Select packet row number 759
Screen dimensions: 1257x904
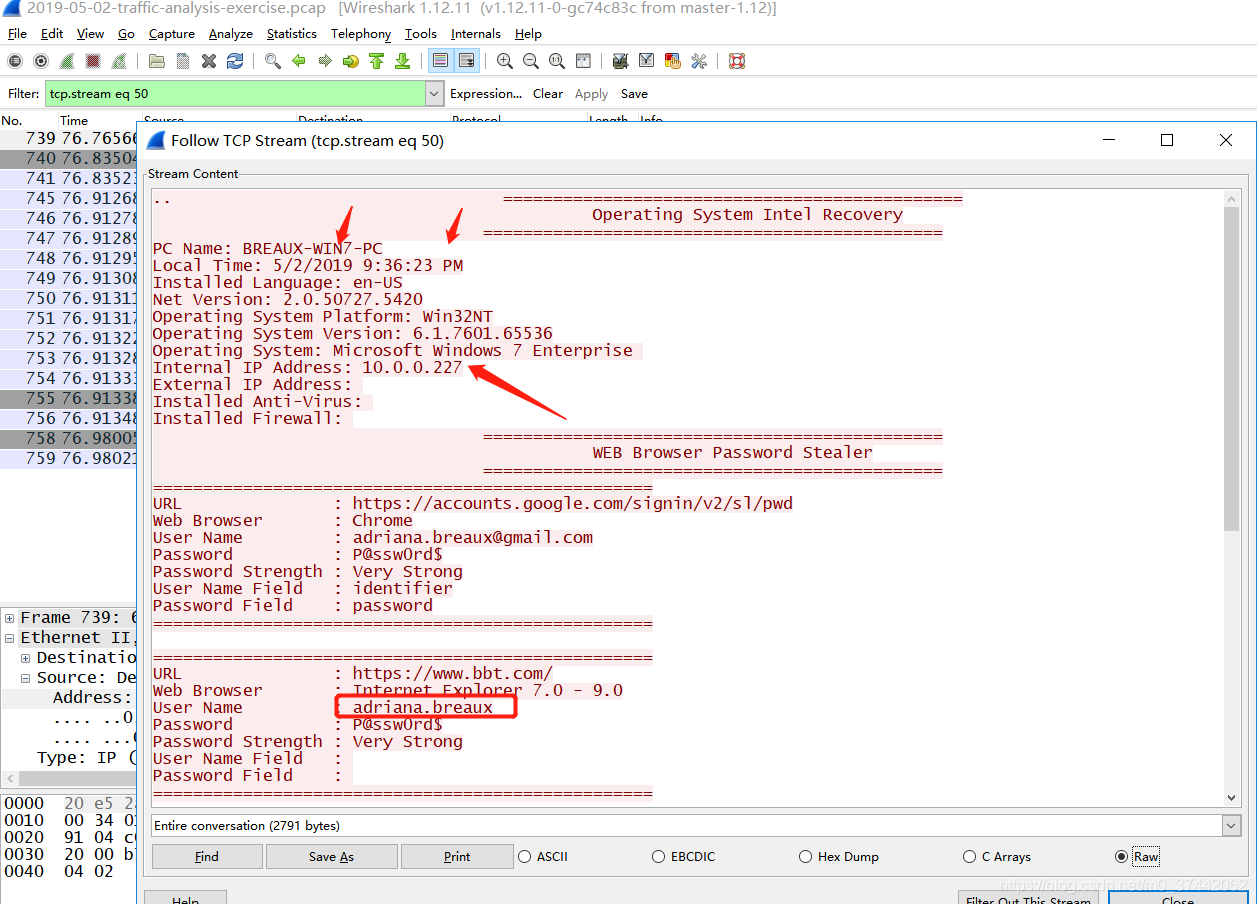point(68,459)
